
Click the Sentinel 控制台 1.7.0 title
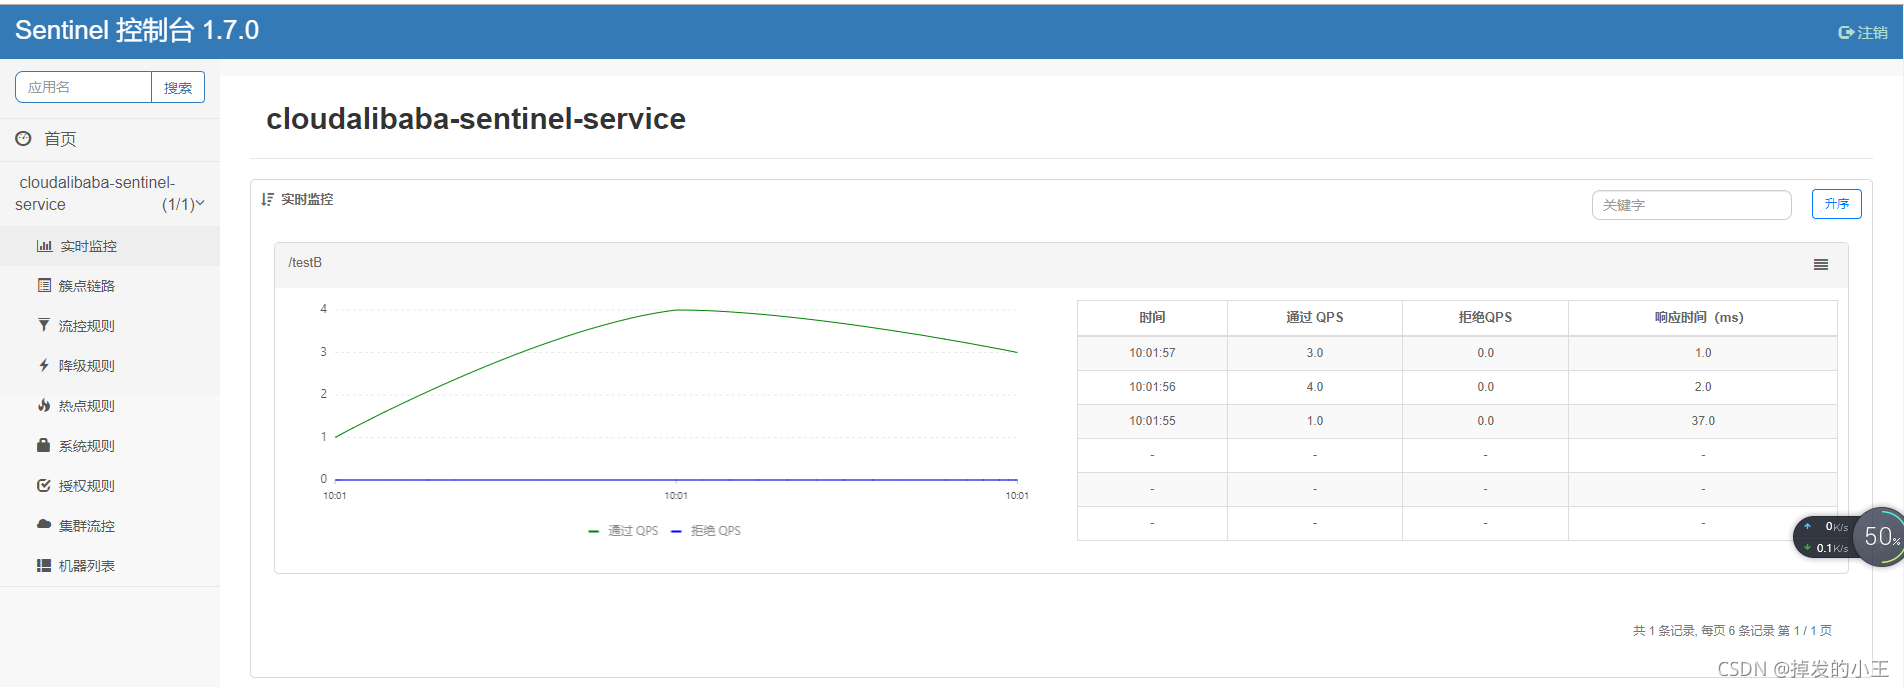(x=137, y=31)
